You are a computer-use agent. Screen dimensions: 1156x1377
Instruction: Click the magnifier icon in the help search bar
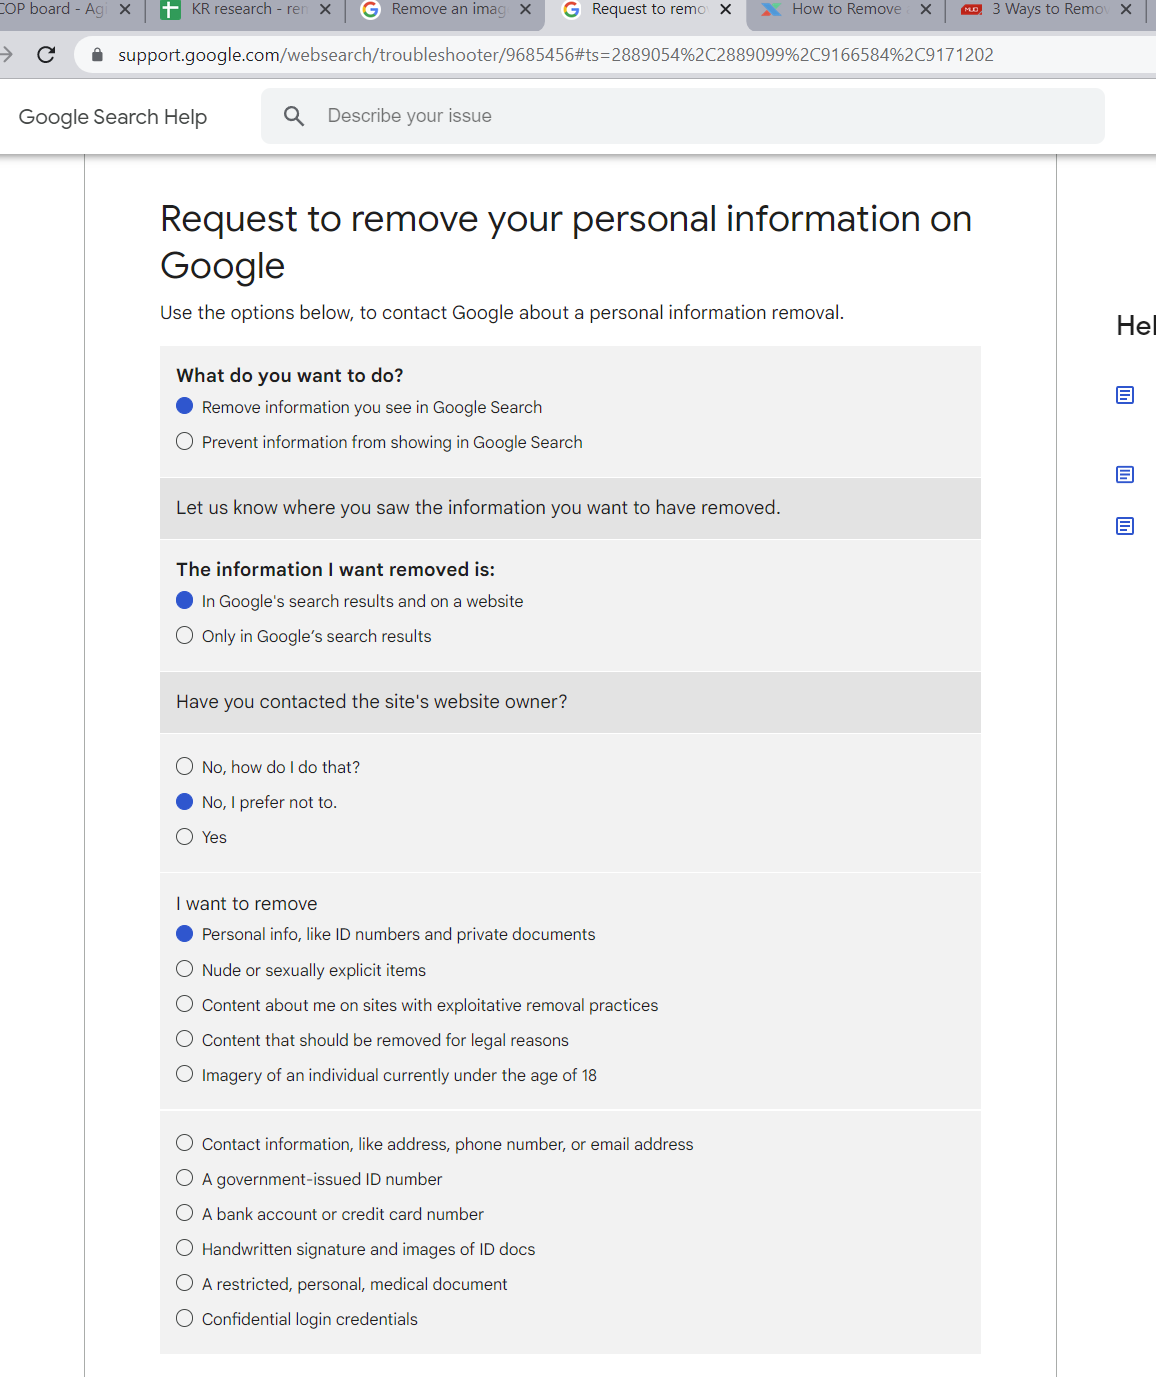point(294,116)
